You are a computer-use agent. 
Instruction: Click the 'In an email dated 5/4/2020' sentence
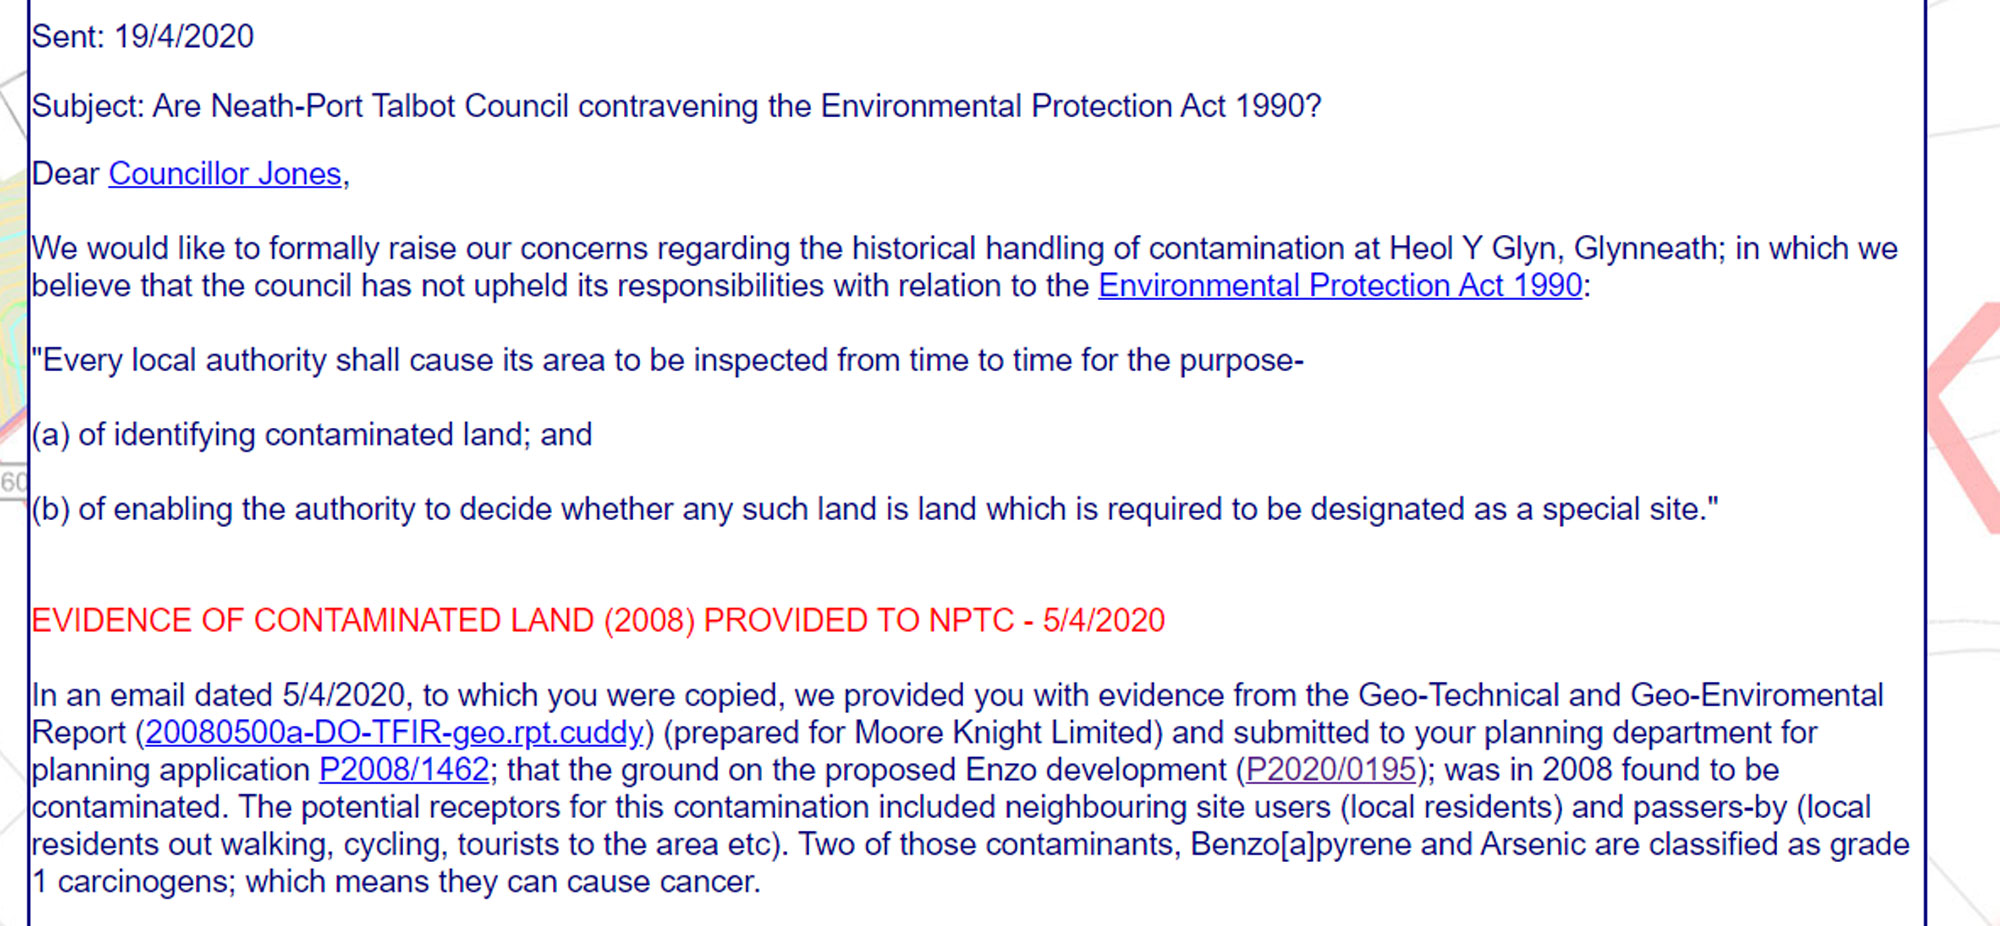pyautogui.click(x=970, y=788)
